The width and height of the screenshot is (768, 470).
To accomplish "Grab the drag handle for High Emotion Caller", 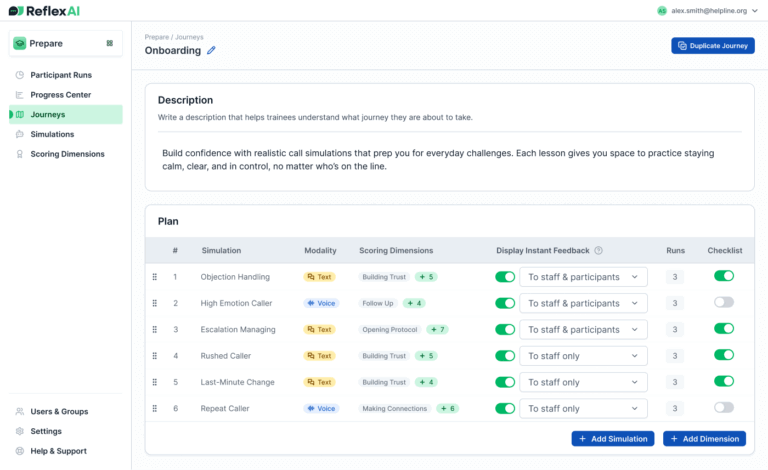I will (x=155, y=304).
